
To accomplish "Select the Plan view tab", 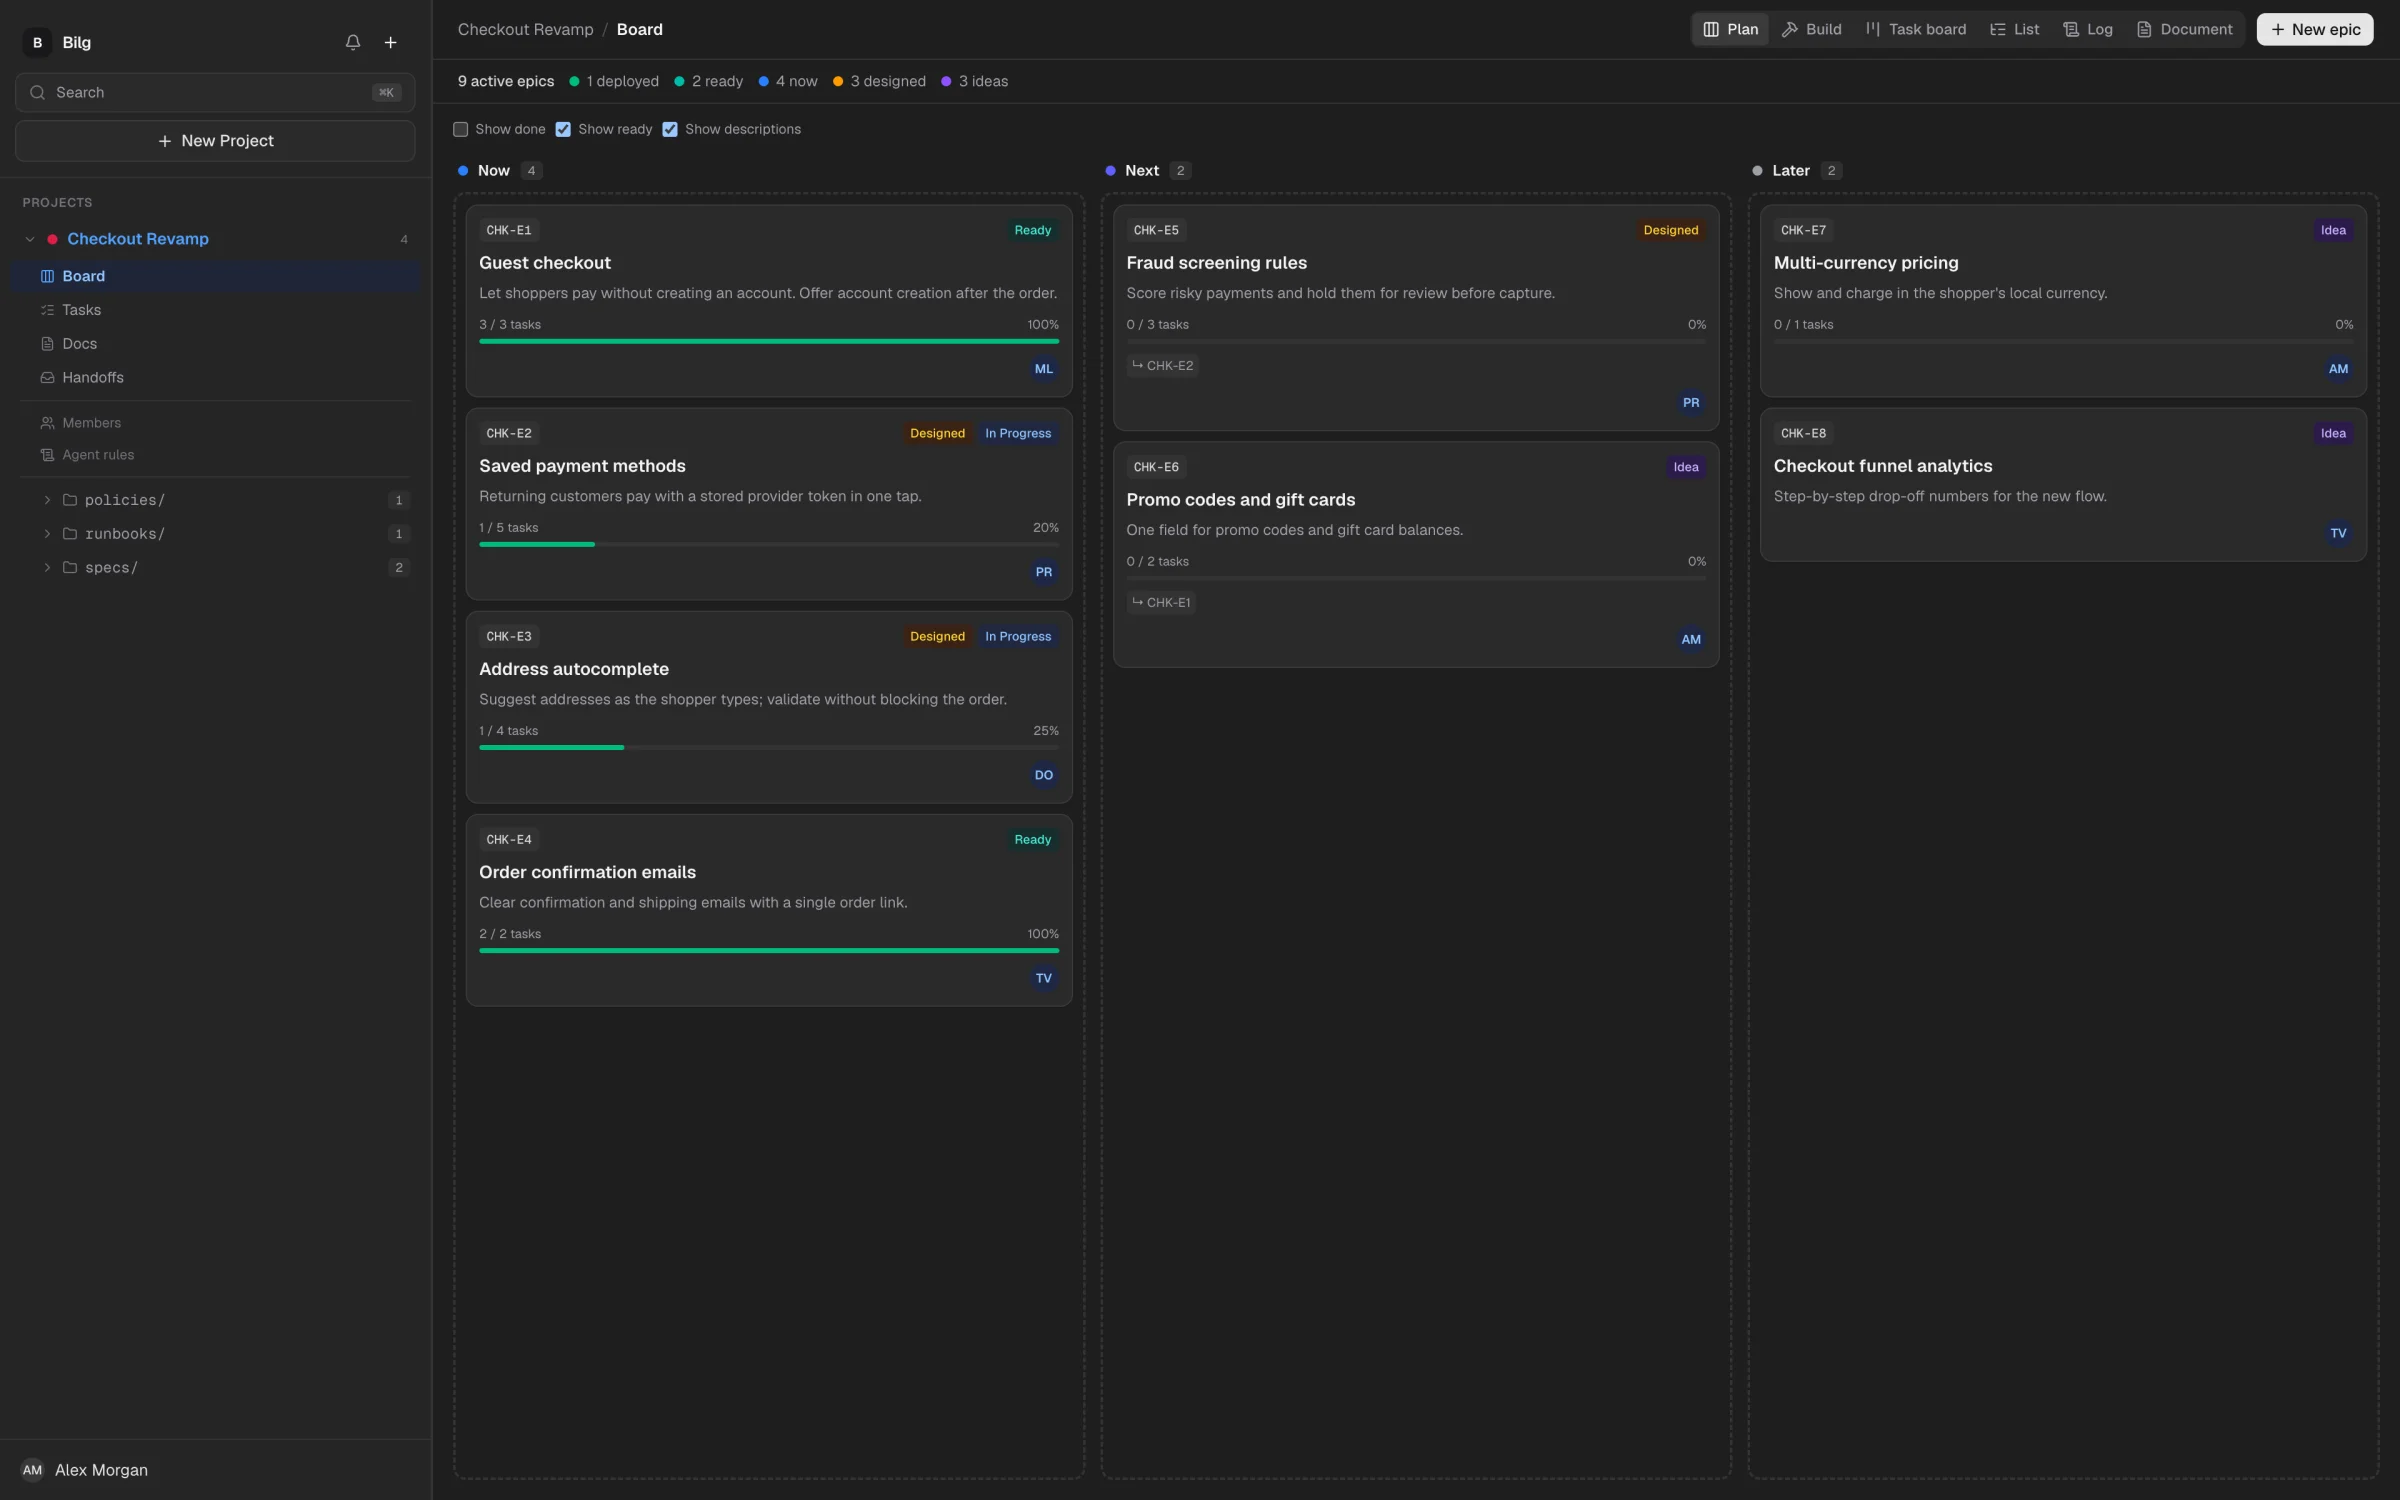I will 1730,29.
